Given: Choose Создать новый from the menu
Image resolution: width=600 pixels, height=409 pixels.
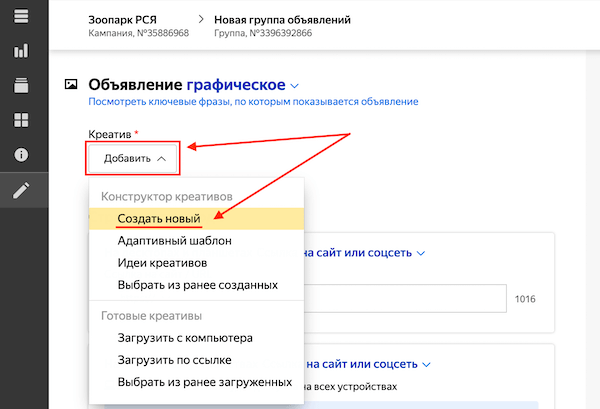Looking at the screenshot, I should coord(159,219).
